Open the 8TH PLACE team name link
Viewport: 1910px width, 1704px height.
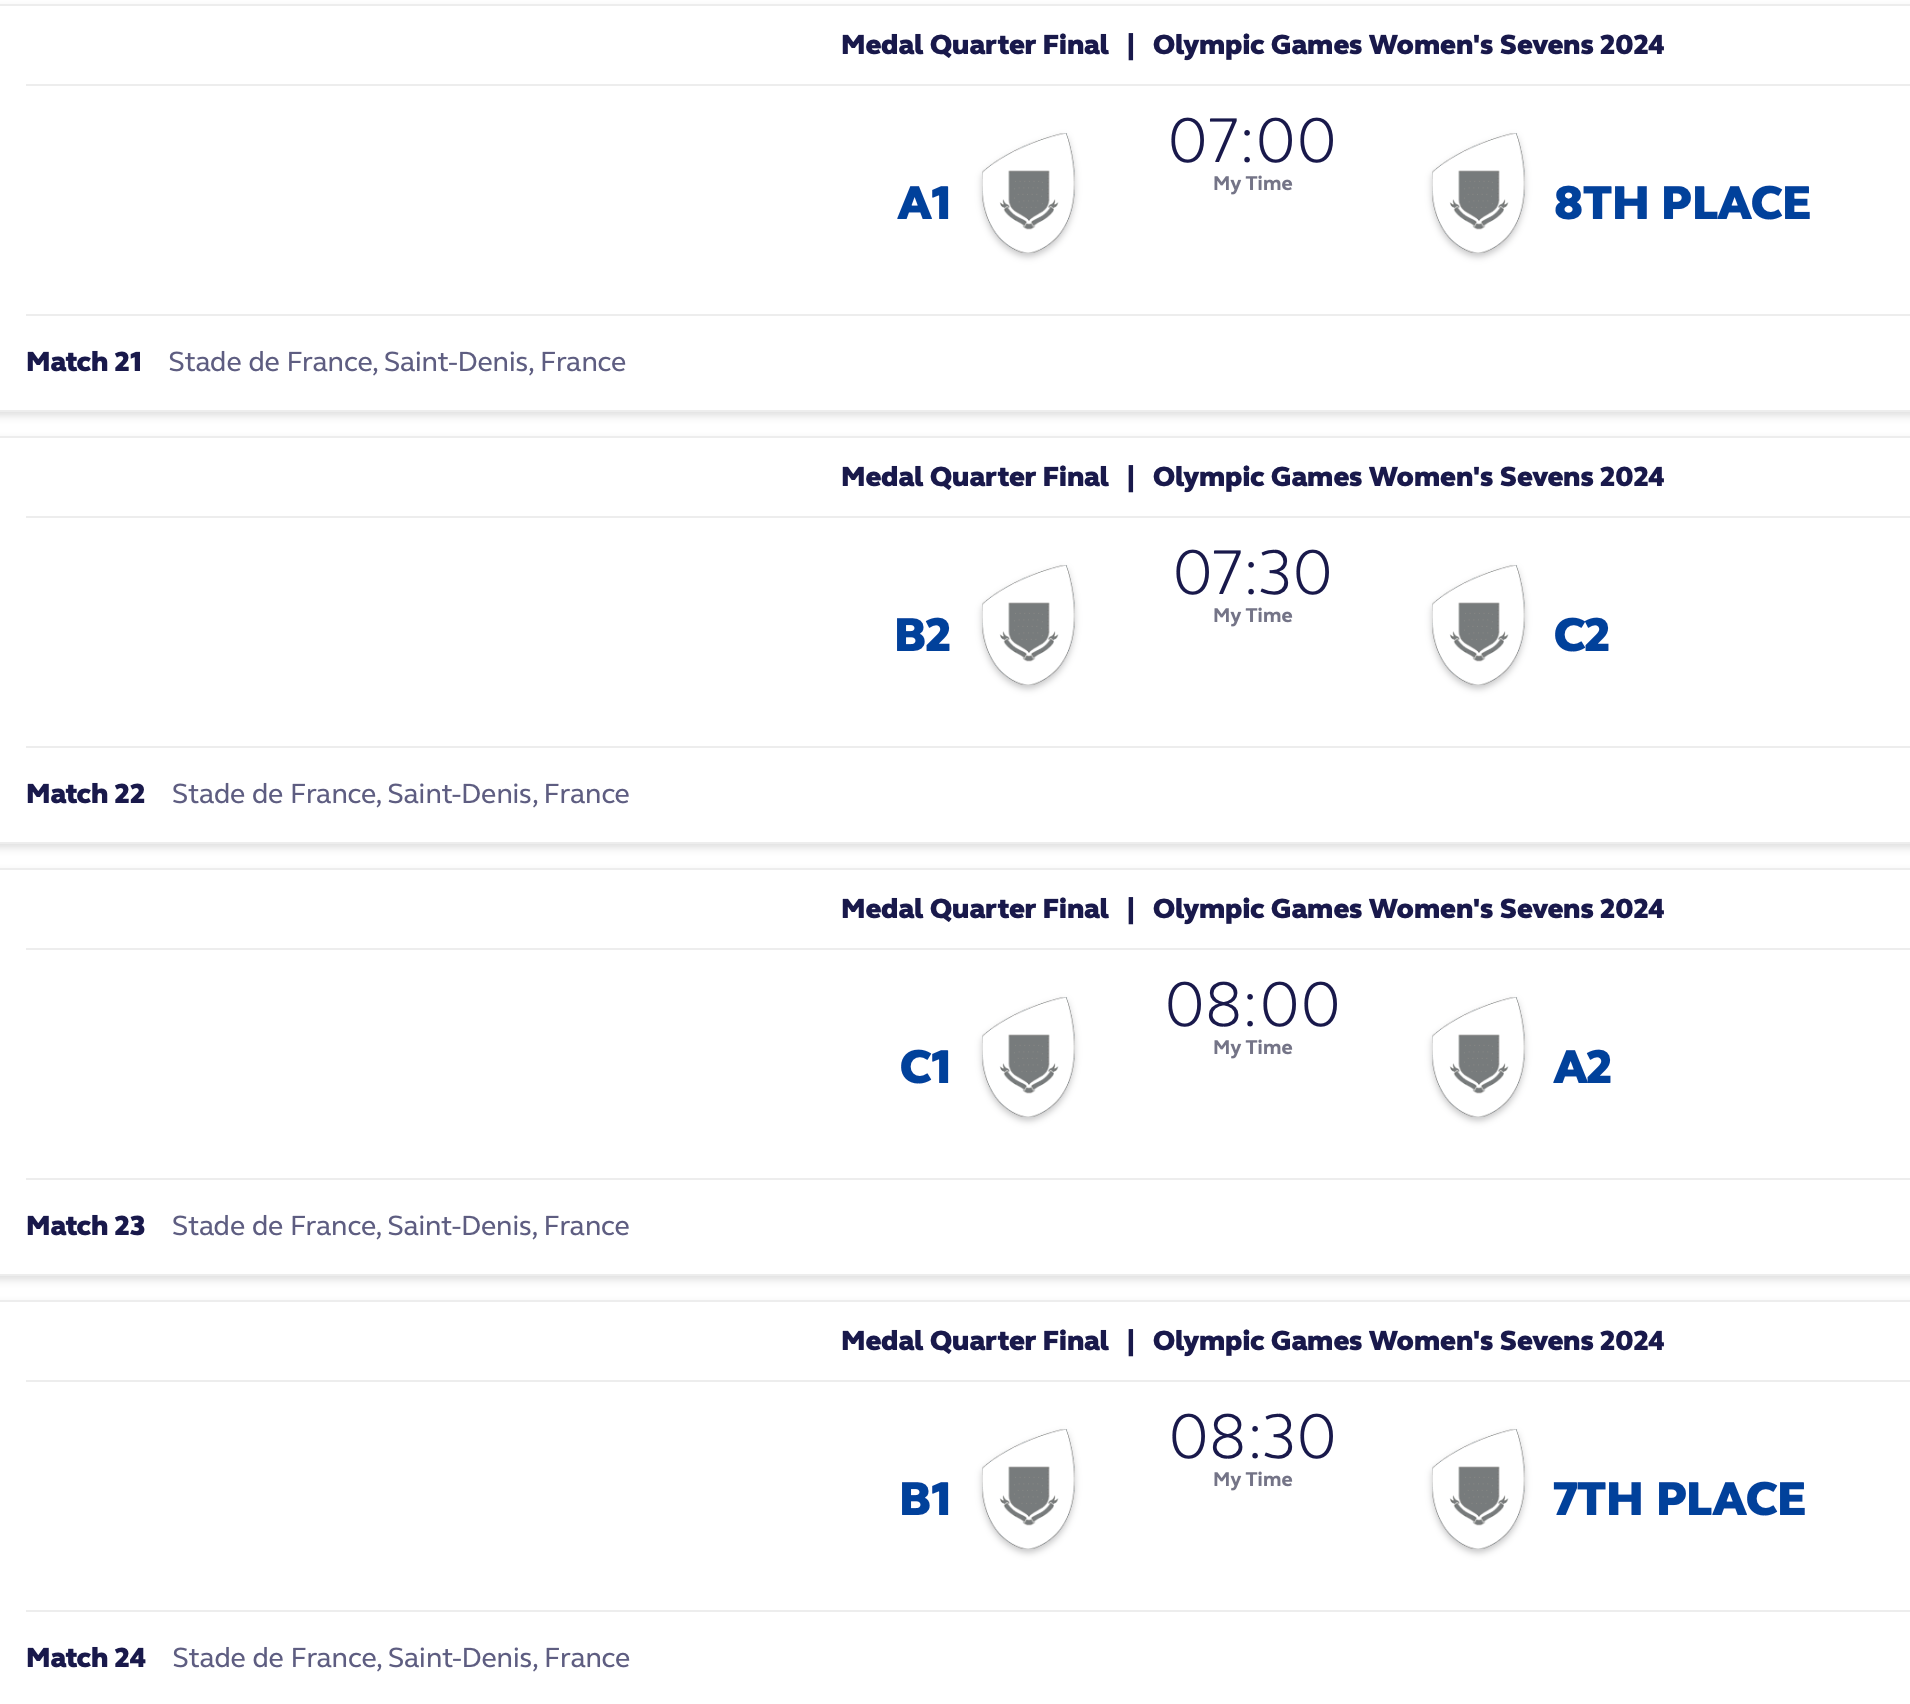tap(1681, 204)
